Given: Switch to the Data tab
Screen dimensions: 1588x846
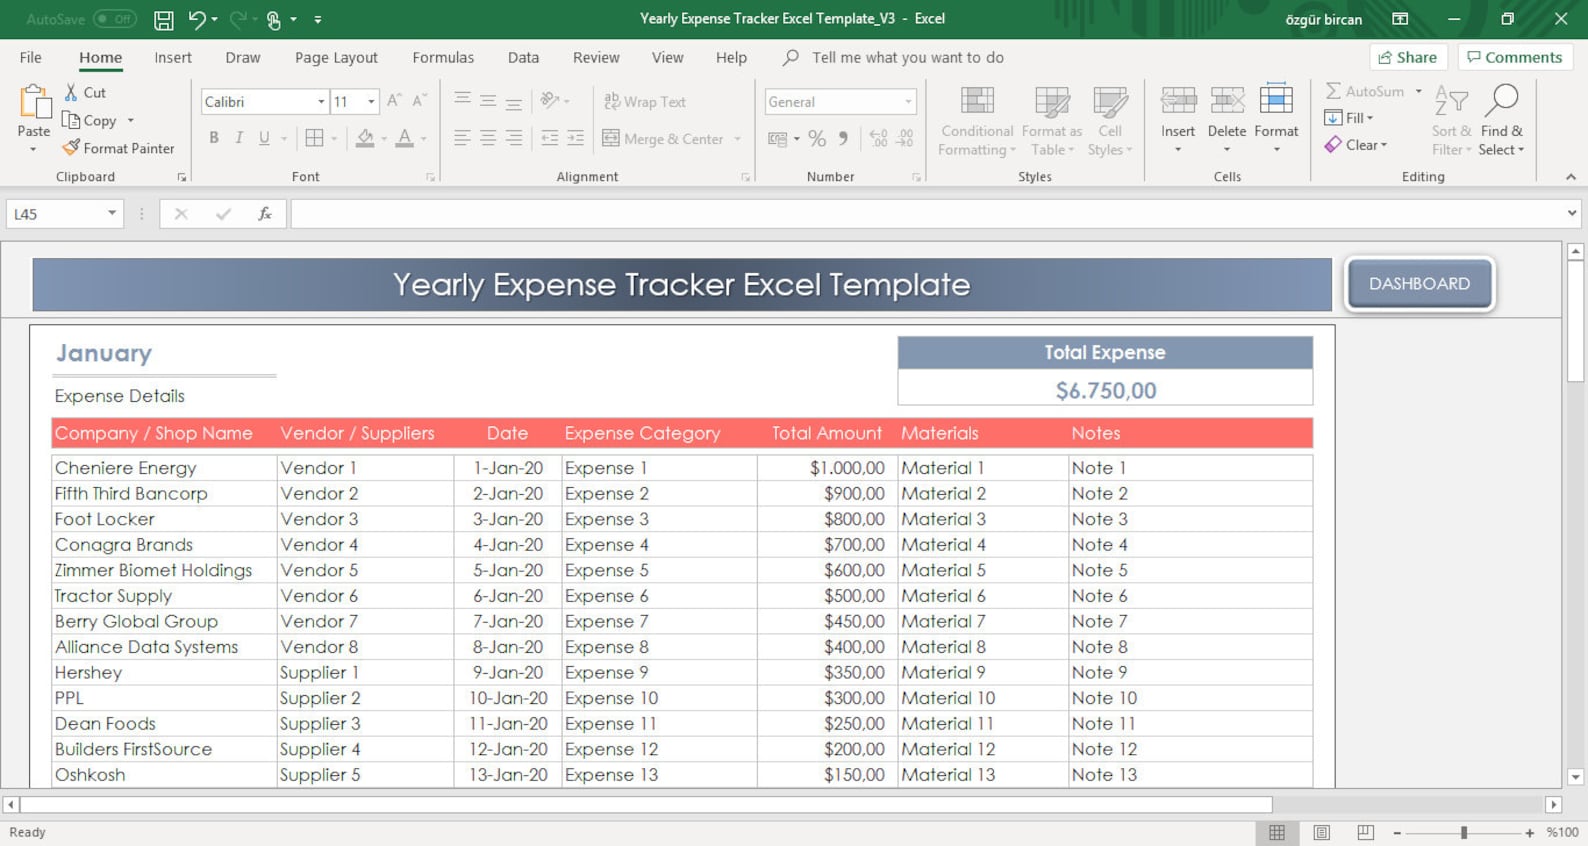Looking at the screenshot, I should tap(523, 57).
